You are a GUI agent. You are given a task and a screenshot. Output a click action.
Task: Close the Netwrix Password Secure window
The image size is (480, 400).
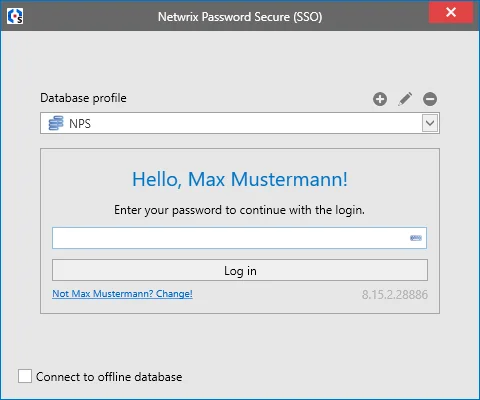click(x=451, y=12)
